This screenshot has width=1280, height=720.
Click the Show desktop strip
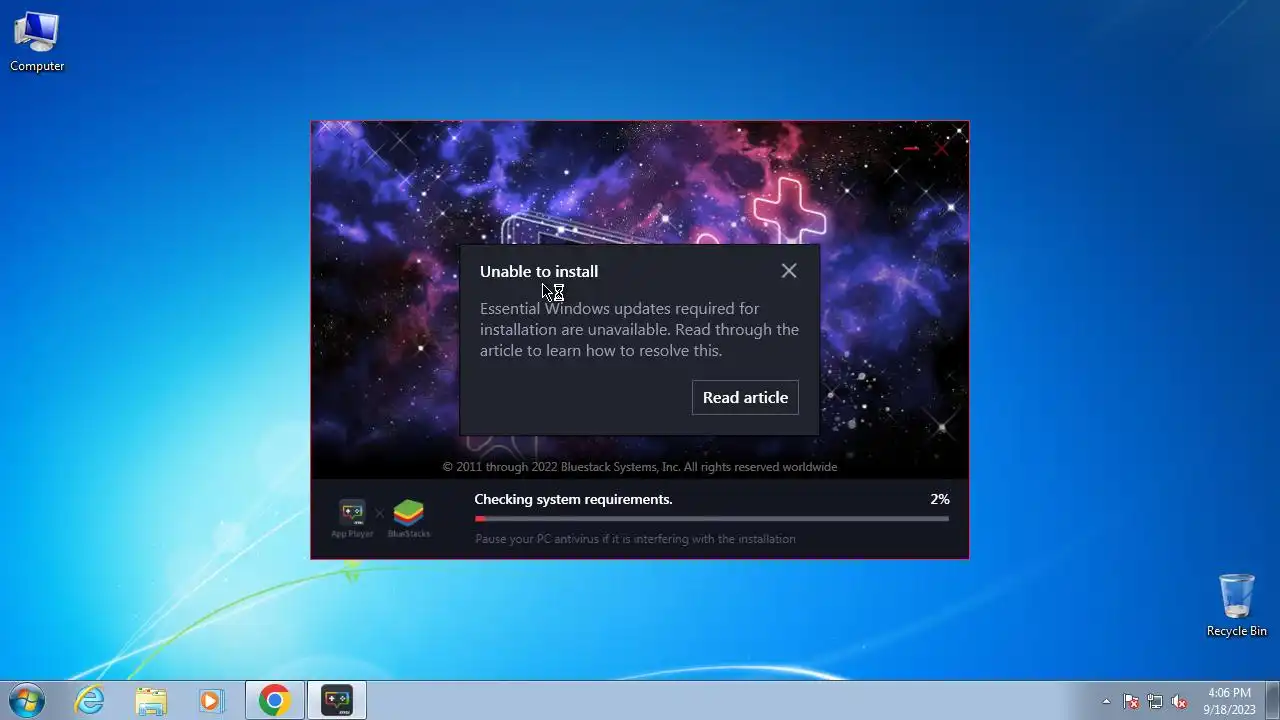(1272, 700)
